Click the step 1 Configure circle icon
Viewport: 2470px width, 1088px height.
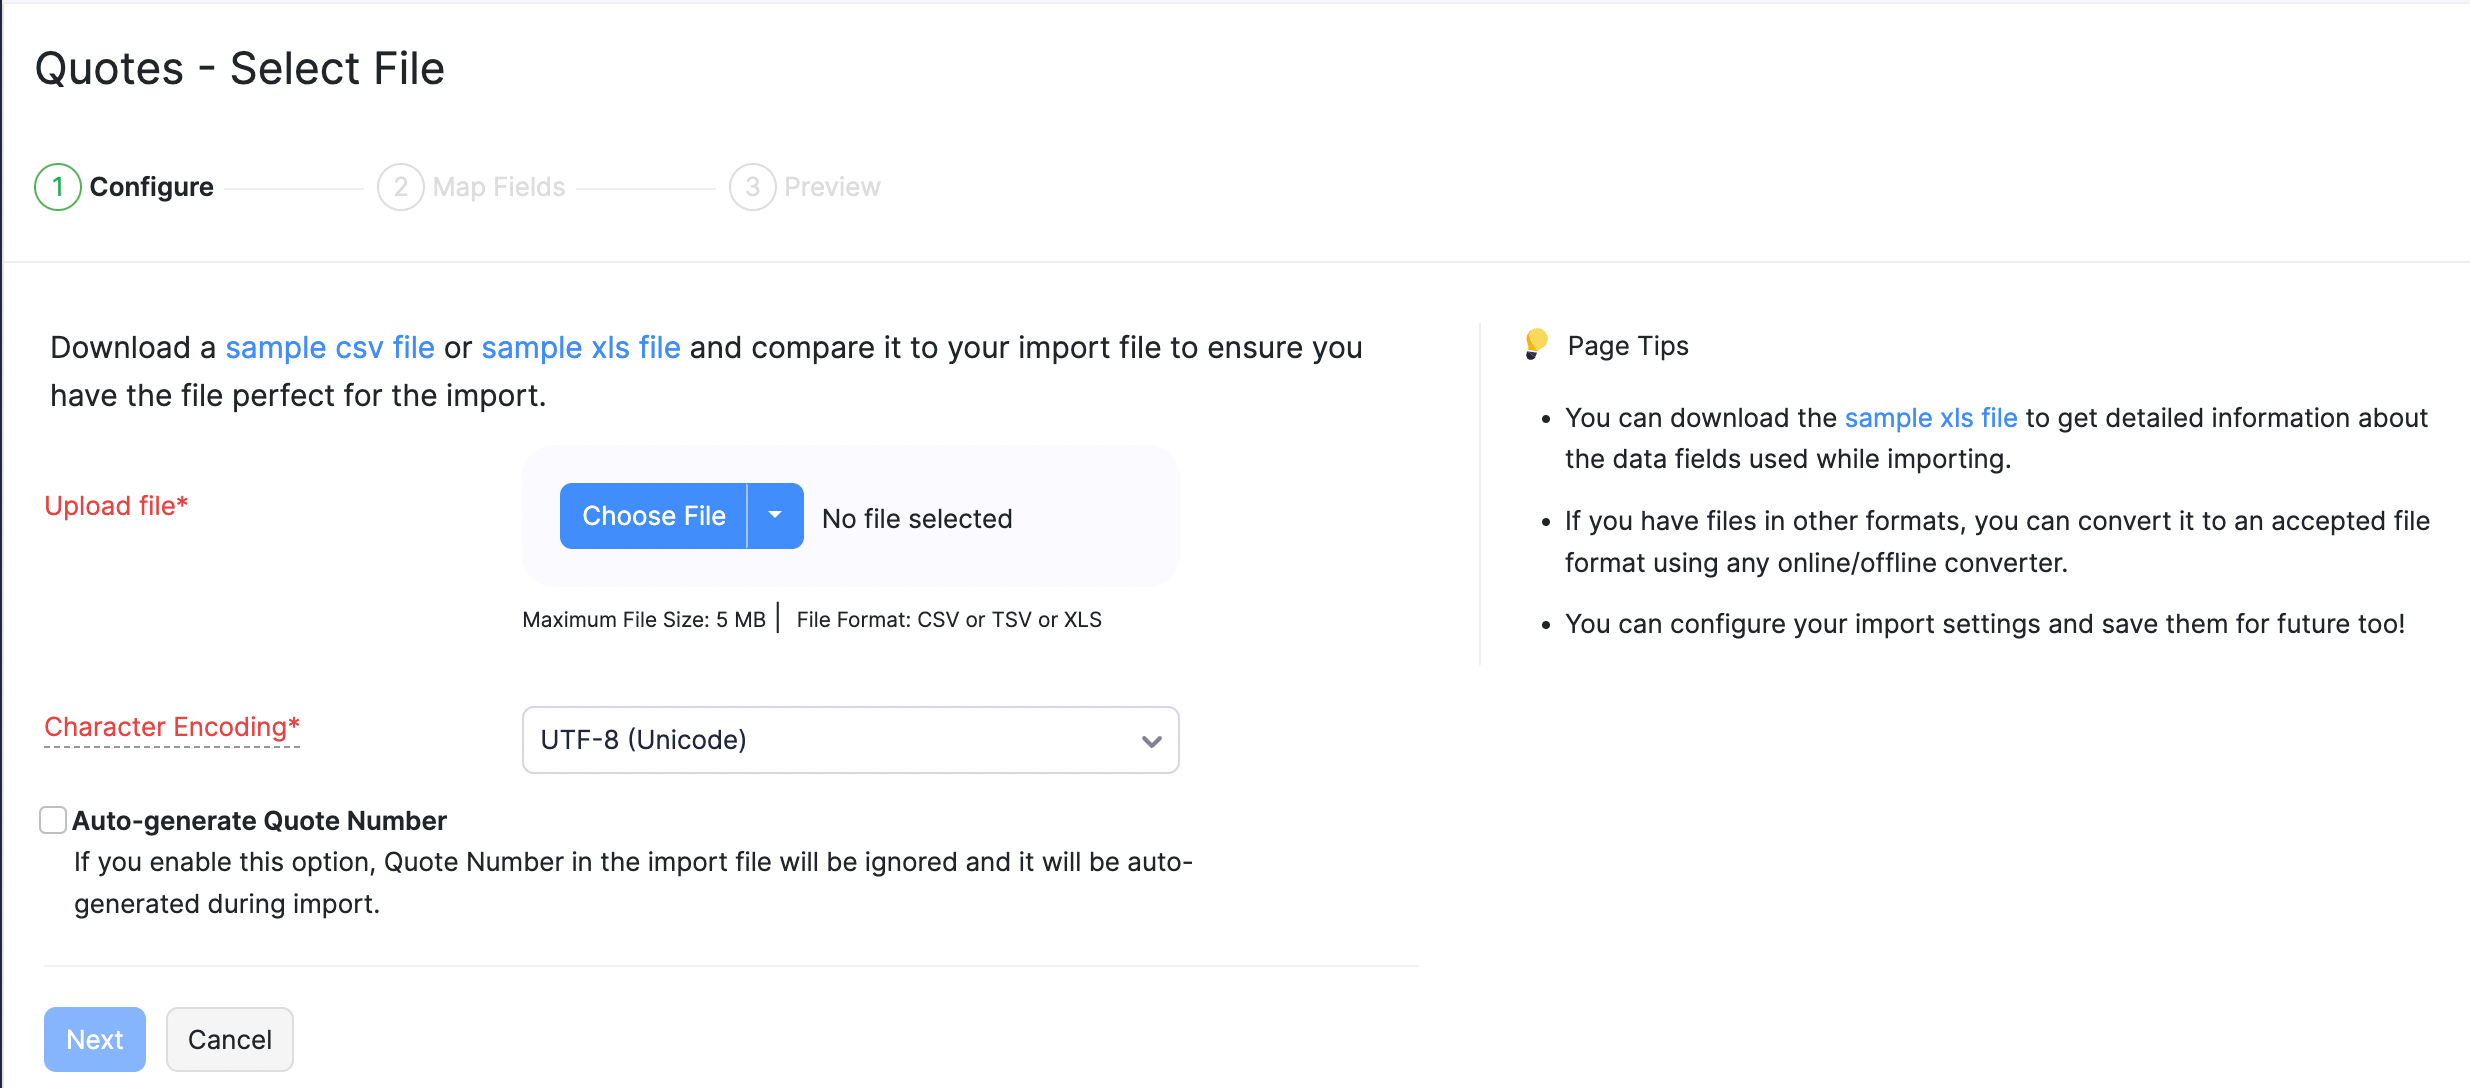[57, 186]
